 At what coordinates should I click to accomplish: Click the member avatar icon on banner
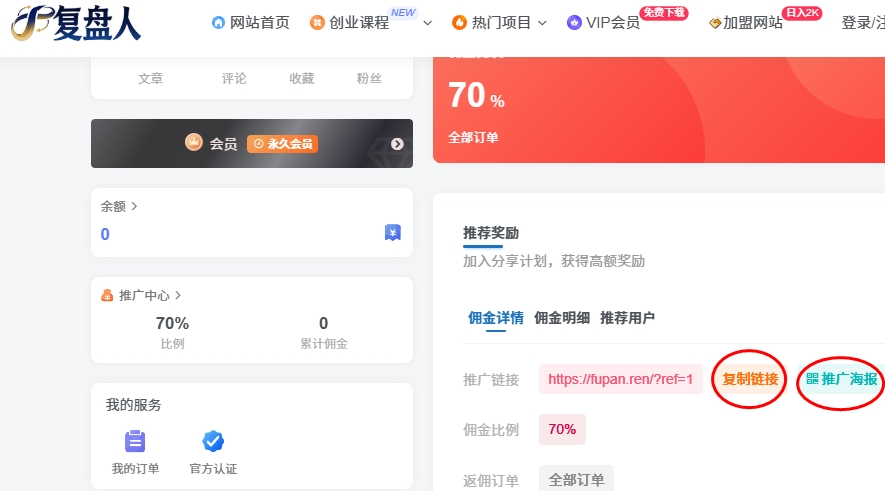[194, 143]
